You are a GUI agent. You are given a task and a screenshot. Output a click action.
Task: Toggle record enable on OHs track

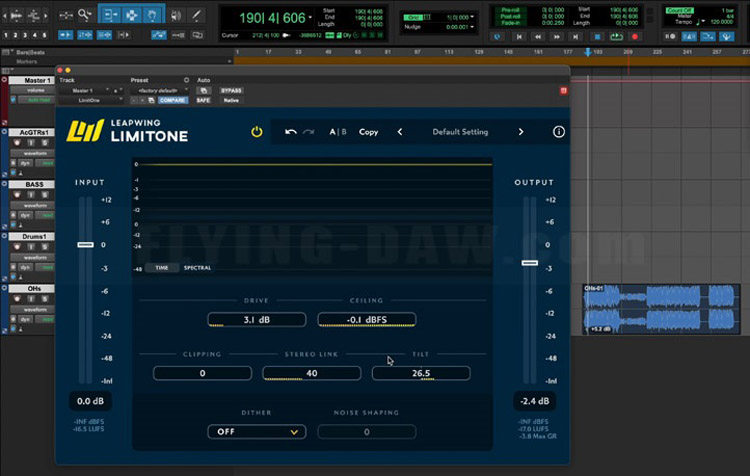point(17,299)
